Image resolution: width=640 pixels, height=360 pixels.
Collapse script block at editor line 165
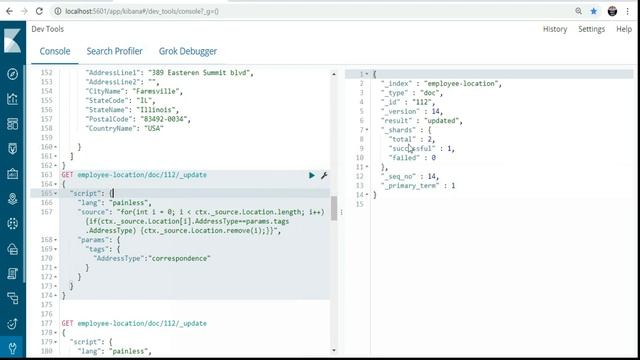pyautogui.click(x=56, y=193)
